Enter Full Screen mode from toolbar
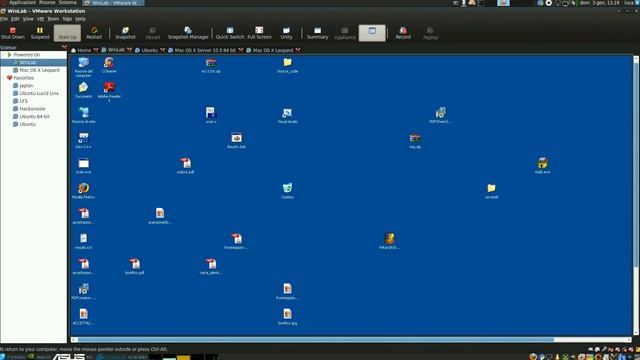640x360 pixels. click(x=259, y=33)
